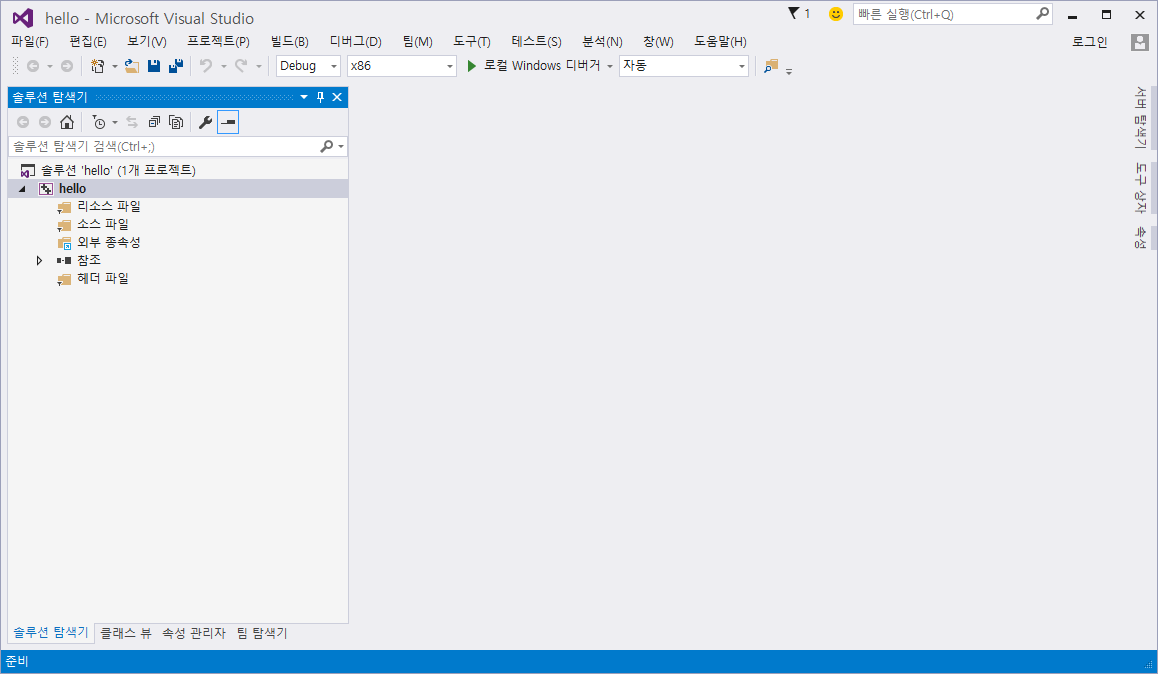Click the feedback smiley face icon
The image size is (1158, 674).
(835, 14)
